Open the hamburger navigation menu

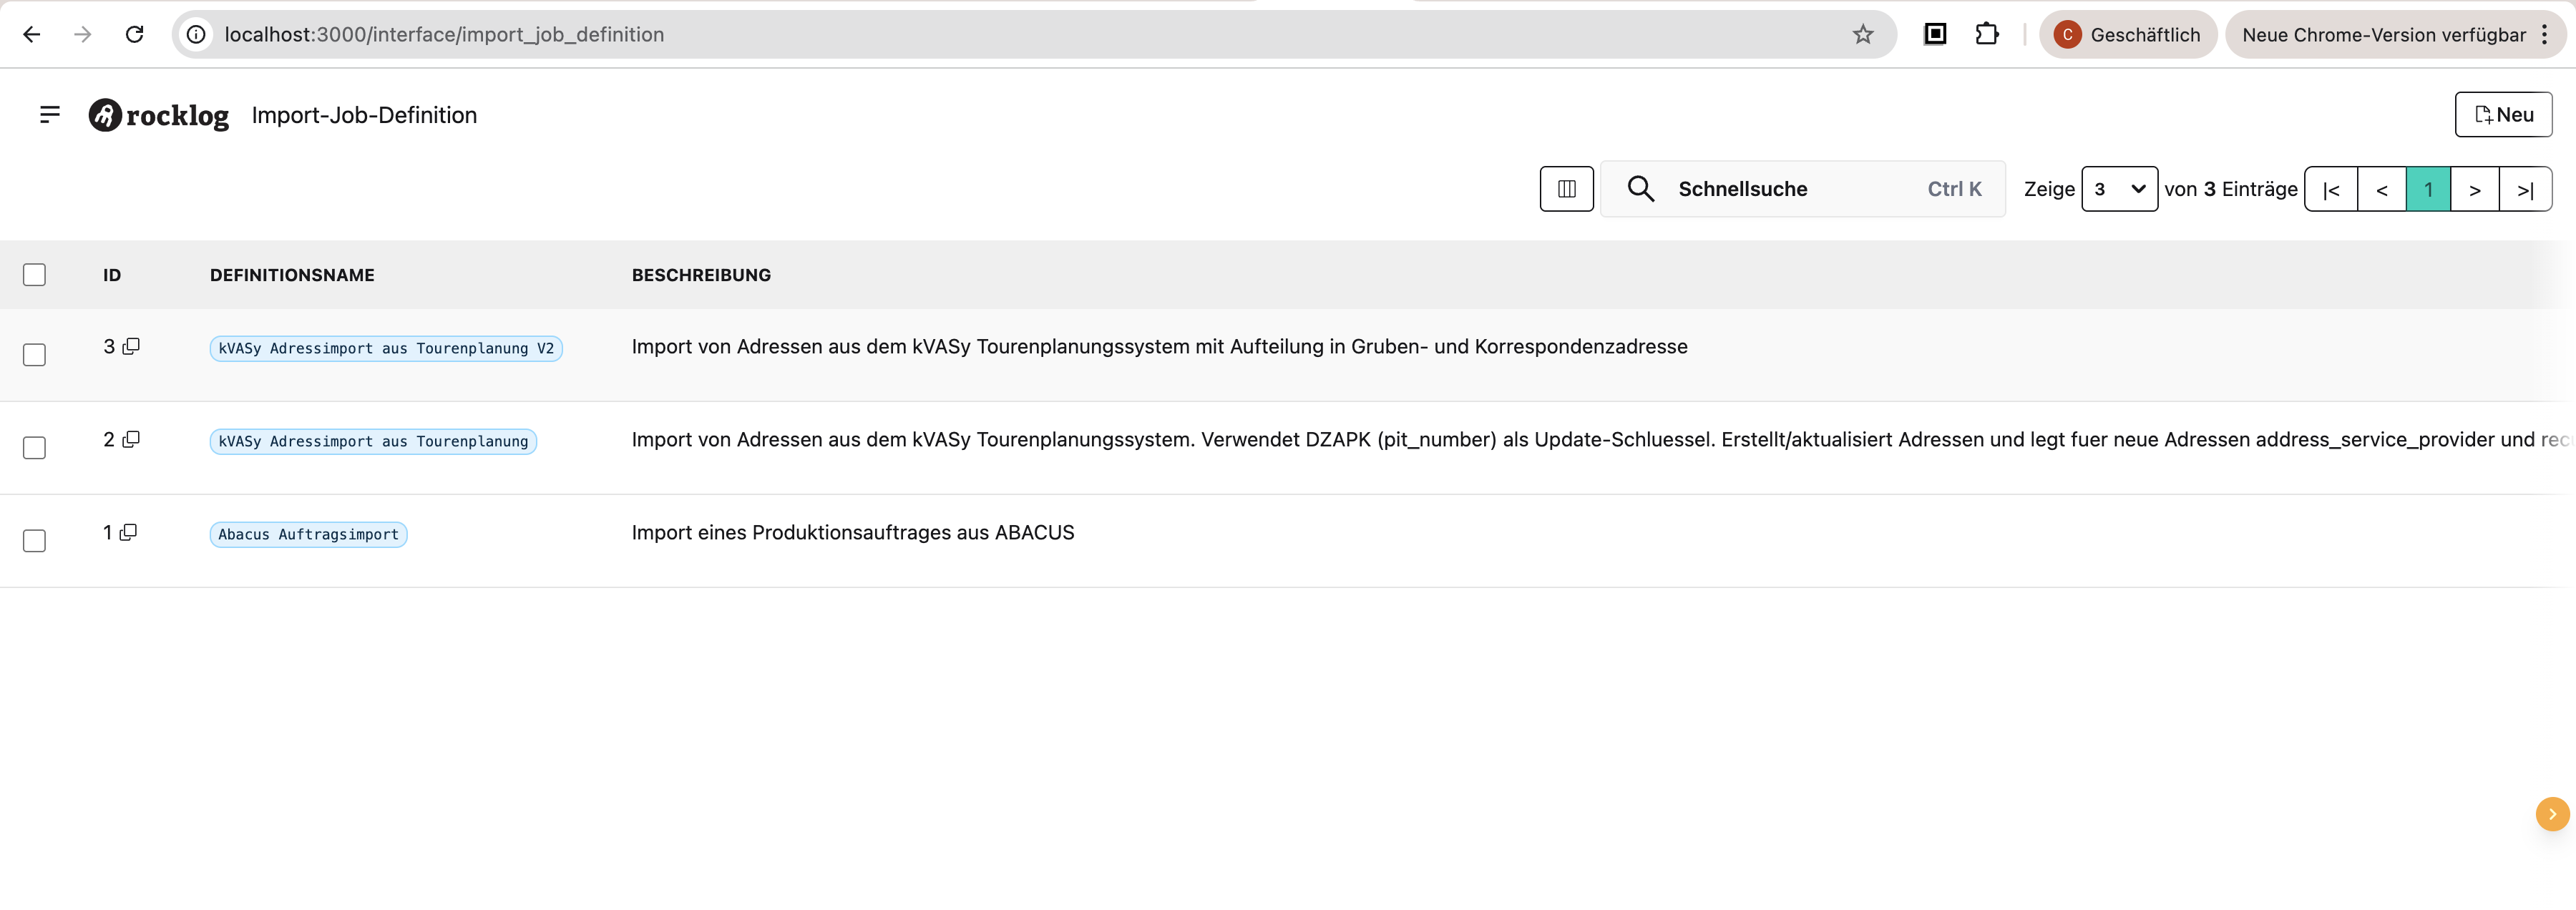click(49, 115)
